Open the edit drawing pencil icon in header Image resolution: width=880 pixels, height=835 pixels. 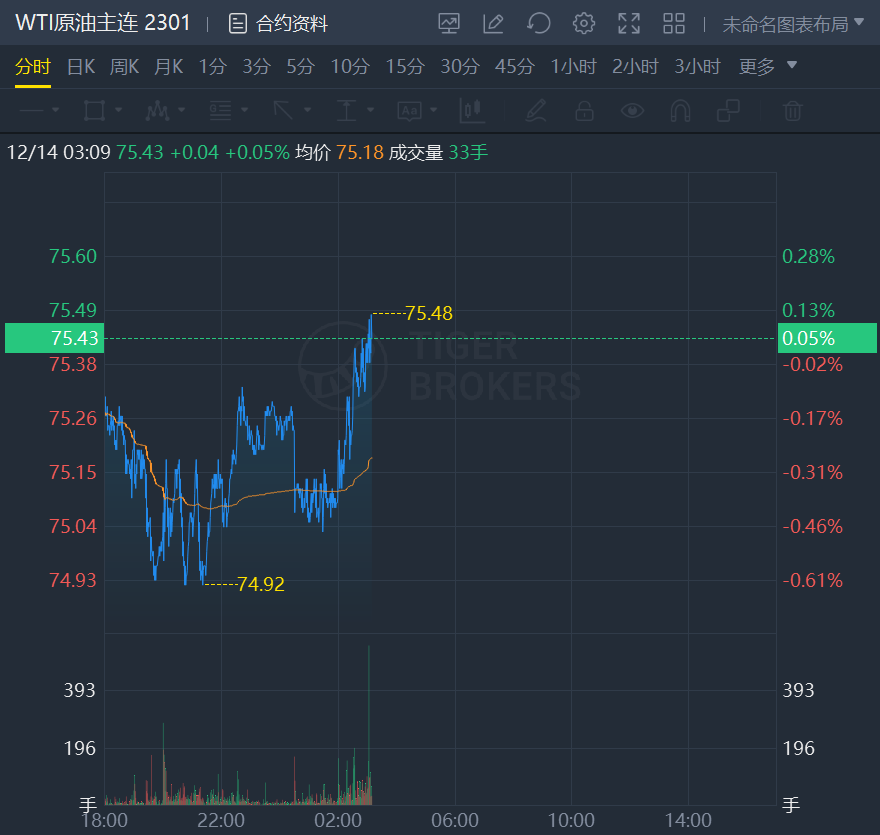[x=493, y=23]
